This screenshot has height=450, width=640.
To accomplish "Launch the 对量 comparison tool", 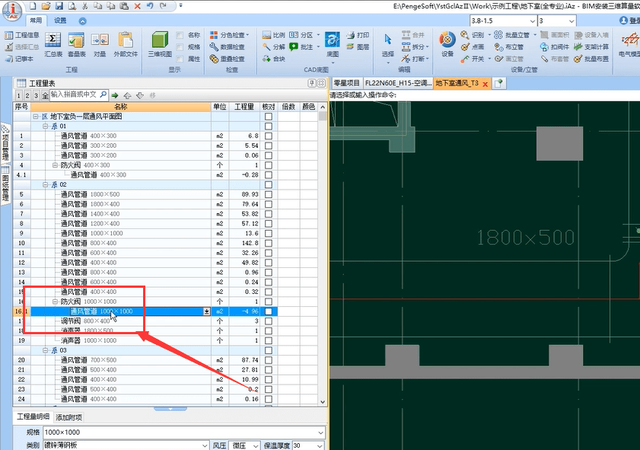I will 100,45.
